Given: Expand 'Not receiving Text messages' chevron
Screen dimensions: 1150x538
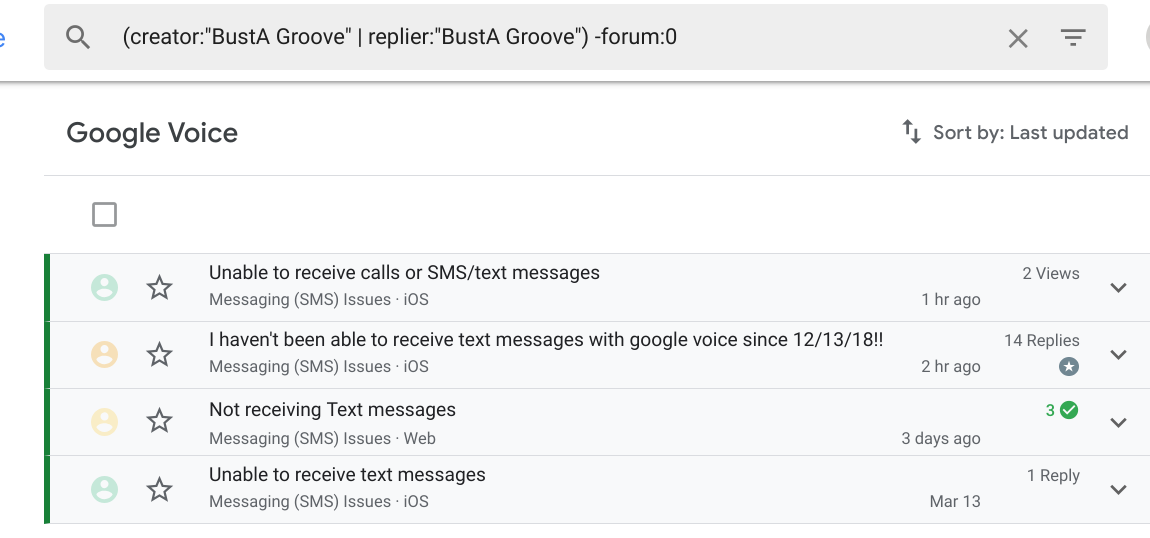Looking at the screenshot, I should 1118,422.
